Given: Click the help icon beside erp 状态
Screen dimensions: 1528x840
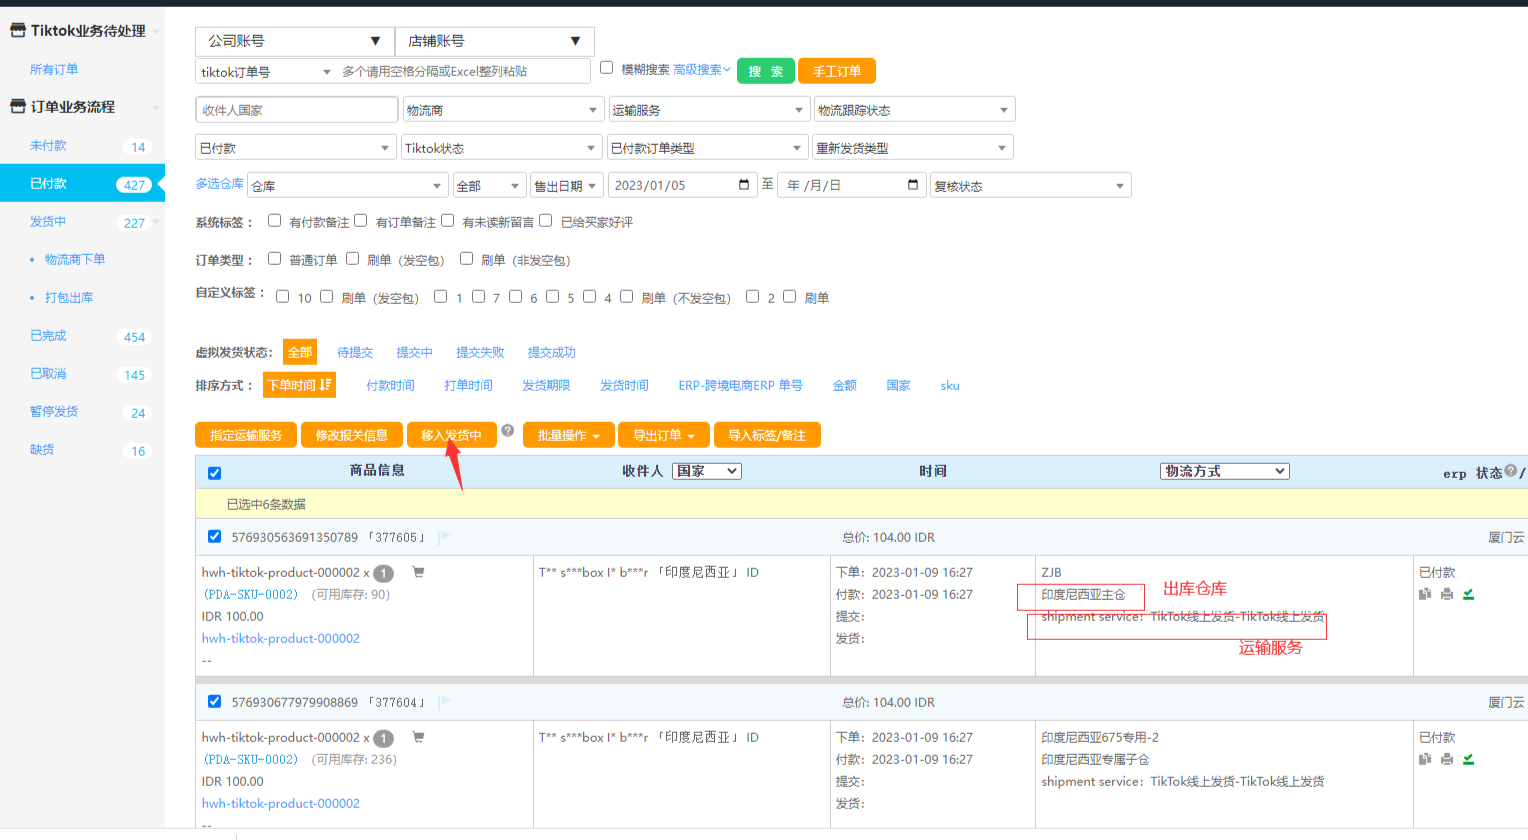Looking at the screenshot, I should pyautogui.click(x=1511, y=470).
